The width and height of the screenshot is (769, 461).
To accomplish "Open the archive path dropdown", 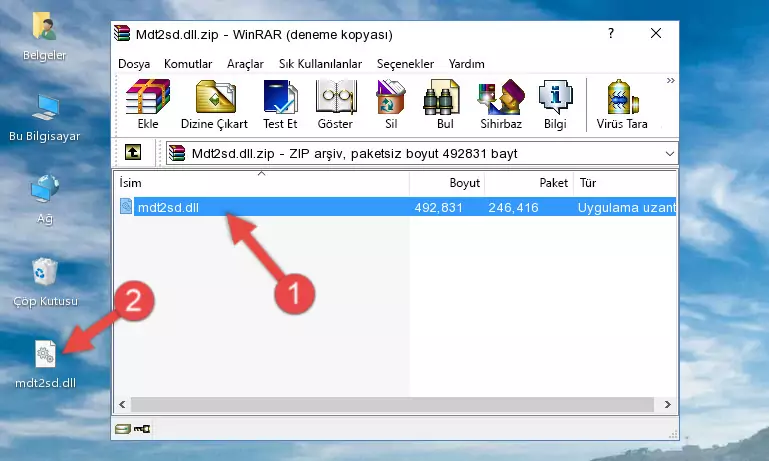I will (669, 154).
